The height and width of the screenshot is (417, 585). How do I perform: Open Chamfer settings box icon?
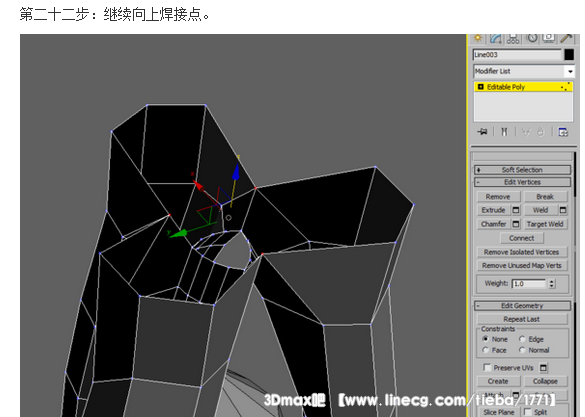pos(516,224)
